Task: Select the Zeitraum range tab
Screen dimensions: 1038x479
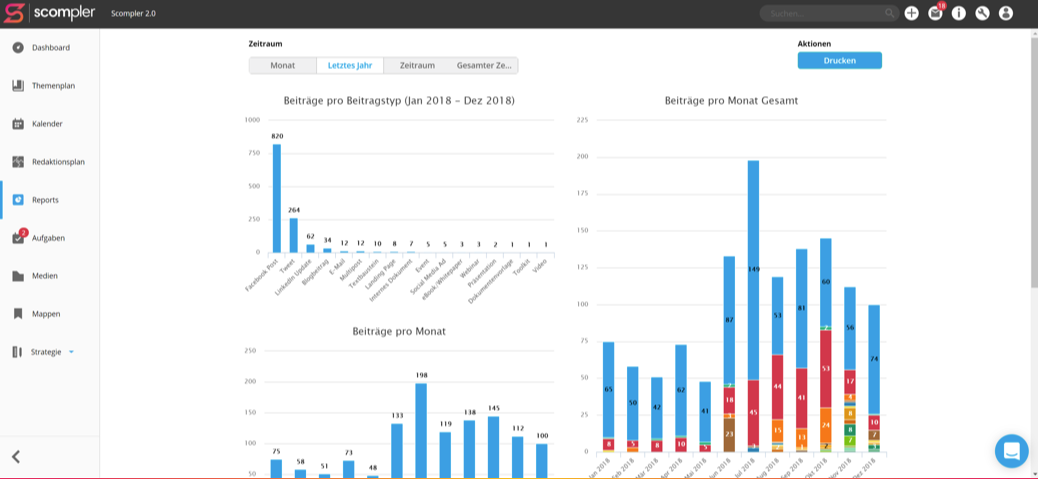Action: (417, 65)
